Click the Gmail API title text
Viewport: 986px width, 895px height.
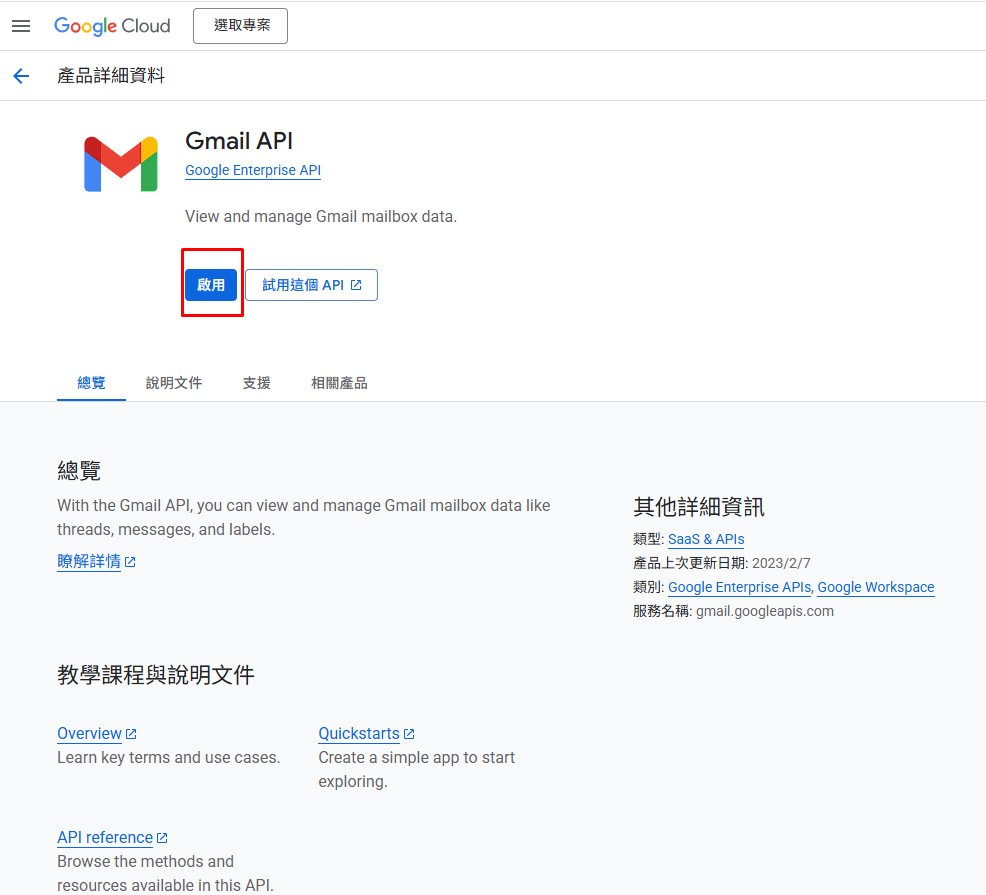(239, 141)
